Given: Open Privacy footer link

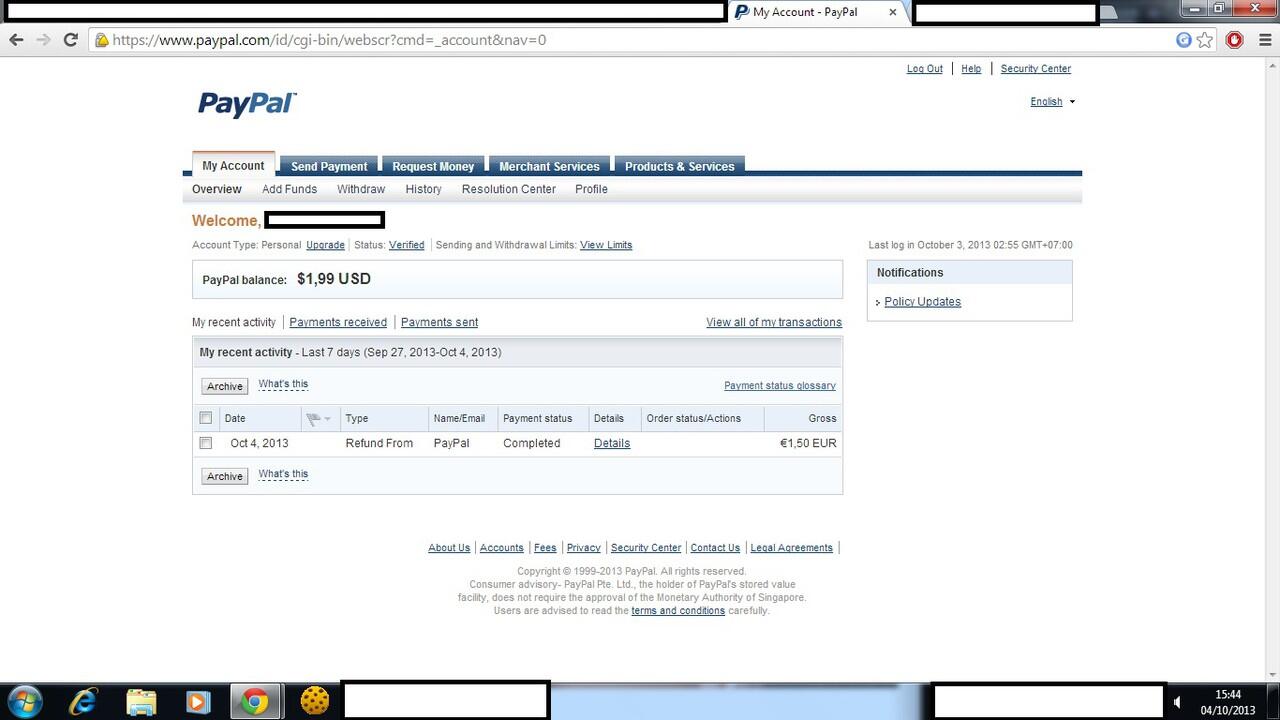Looking at the screenshot, I should coord(583,548).
